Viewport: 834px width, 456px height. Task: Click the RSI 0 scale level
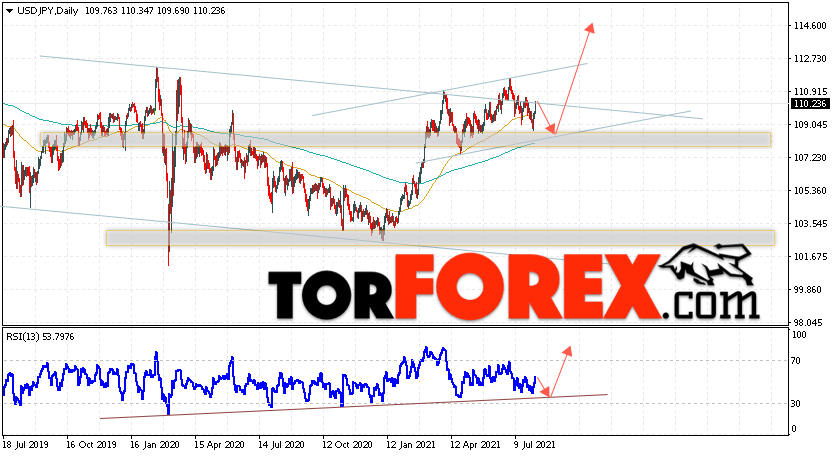[x=794, y=428]
